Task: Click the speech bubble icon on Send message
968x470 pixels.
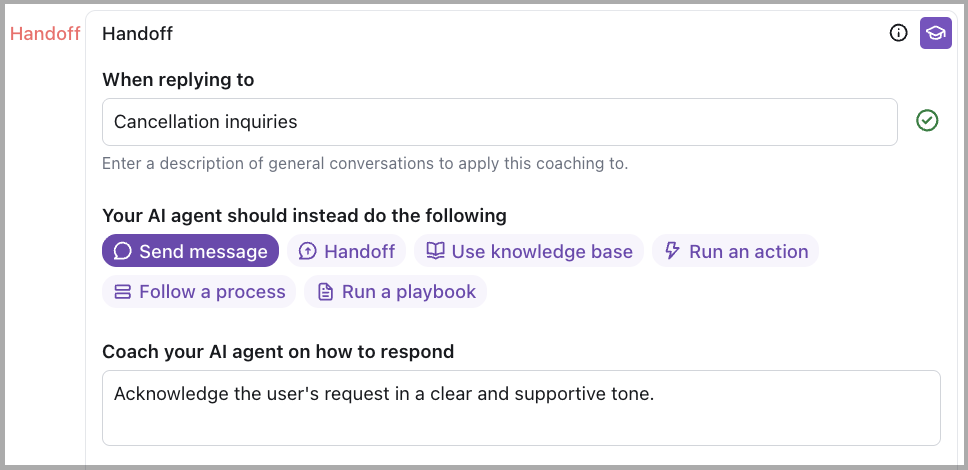Action: pos(123,251)
